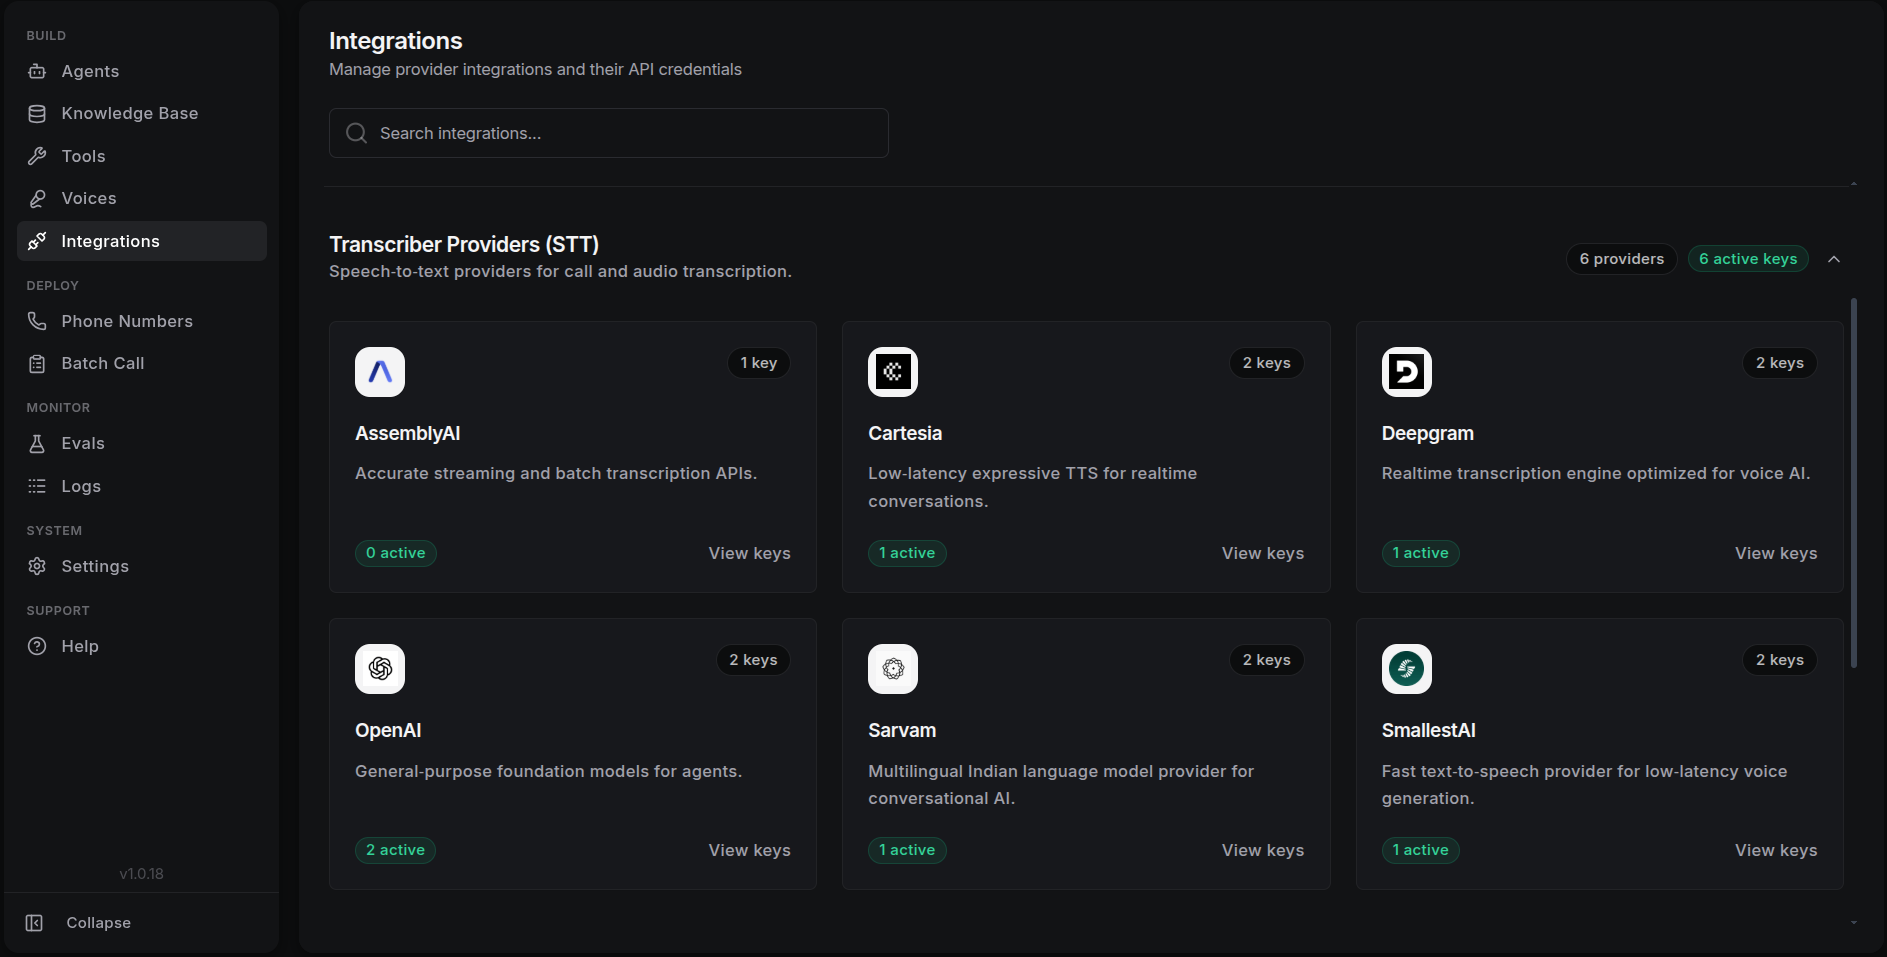Click the Logs list icon
The image size is (1887, 957).
point(37,486)
